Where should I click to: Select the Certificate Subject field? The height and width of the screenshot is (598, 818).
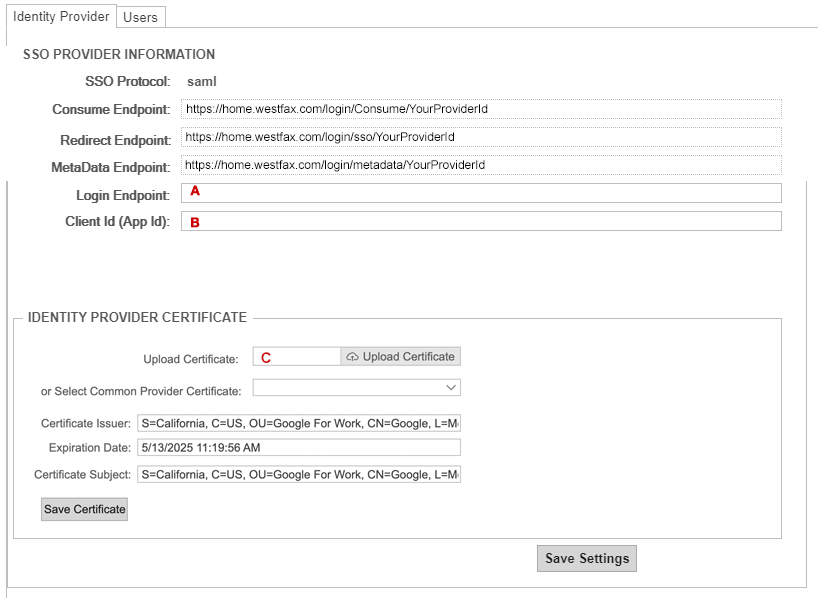(298, 474)
